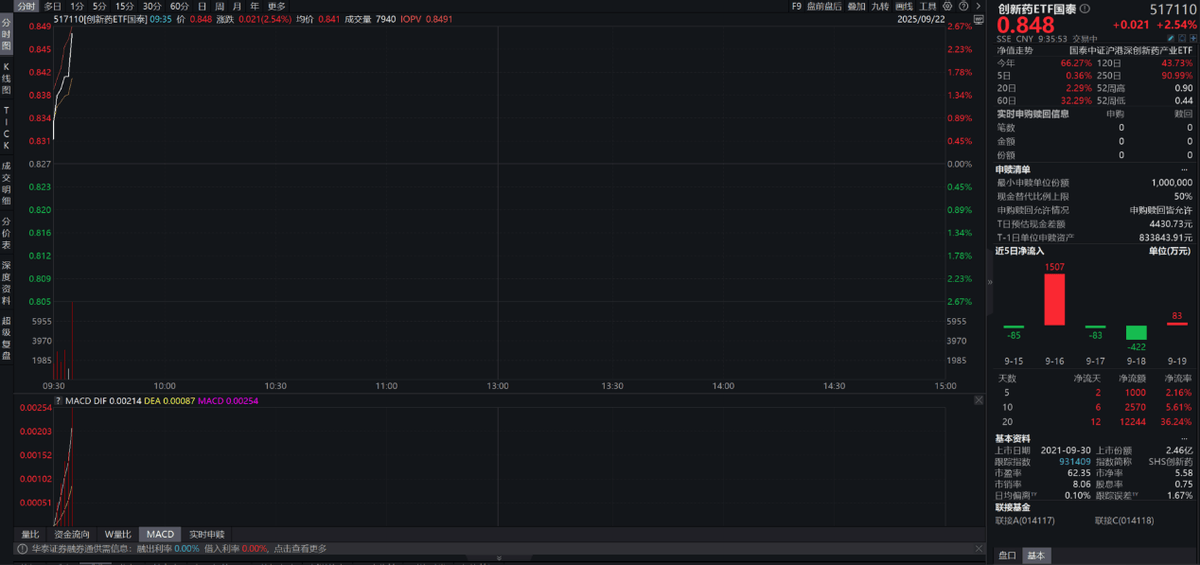Switch to 多日 timeframe tab
The image size is (1200, 565).
(x=52, y=6)
